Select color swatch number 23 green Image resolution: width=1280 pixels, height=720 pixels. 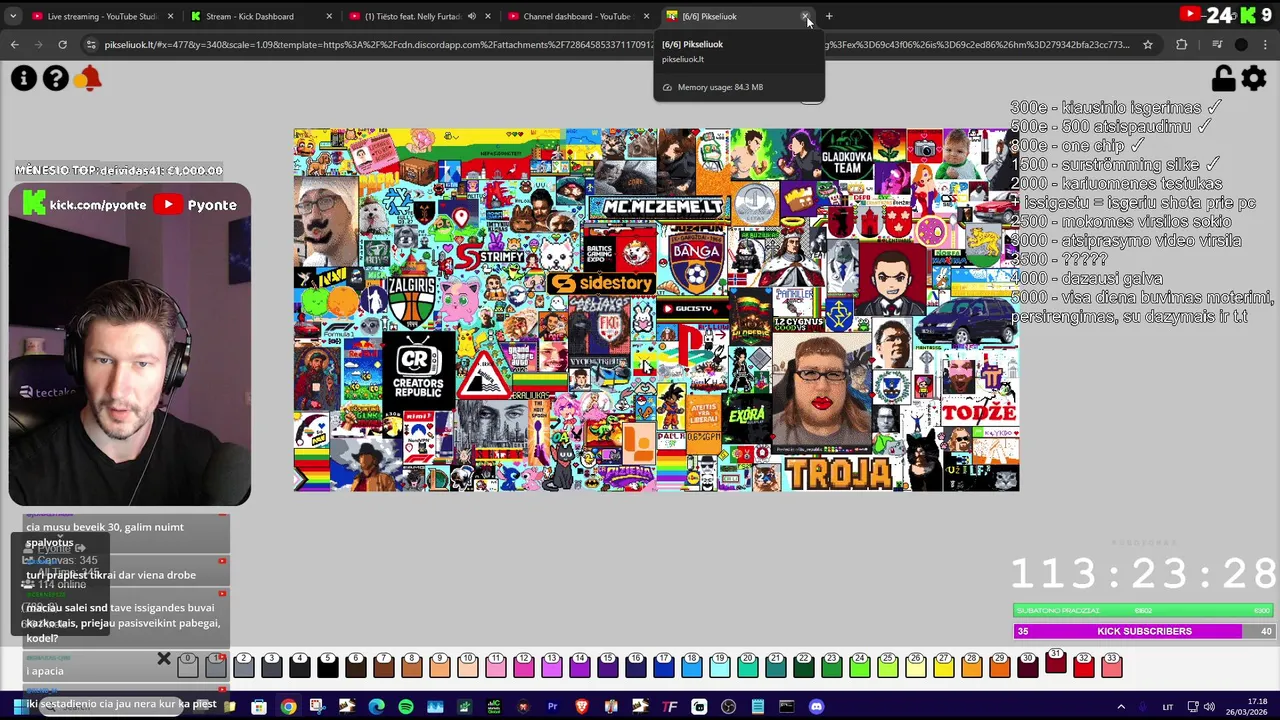pyautogui.click(x=832, y=665)
